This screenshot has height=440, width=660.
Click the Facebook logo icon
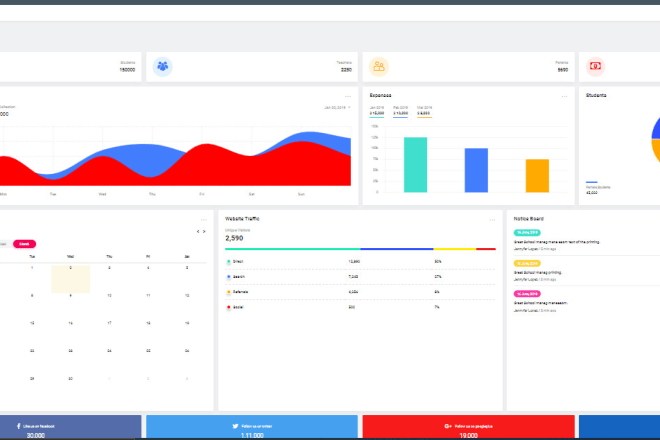click(20, 425)
